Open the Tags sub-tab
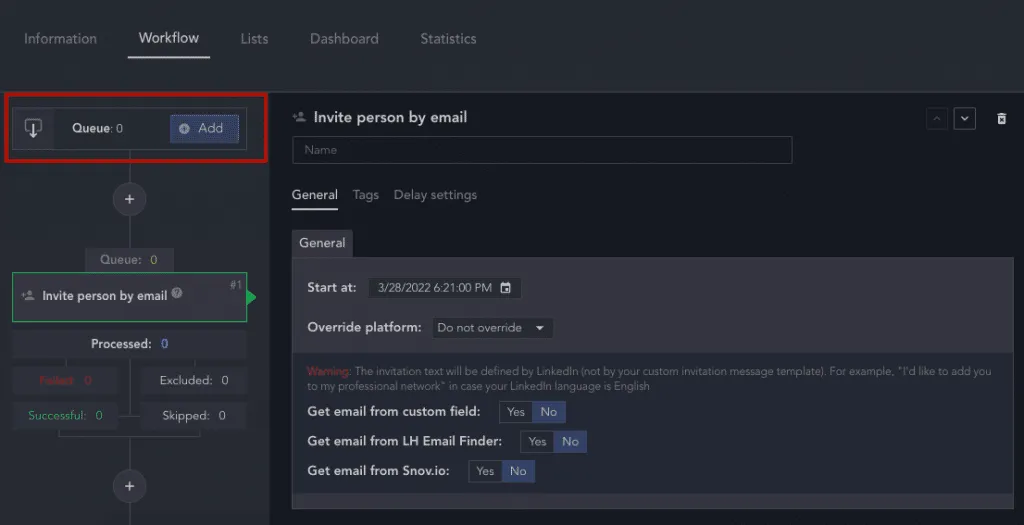Image resolution: width=1024 pixels, height=525 pixels. pos(366,195)
